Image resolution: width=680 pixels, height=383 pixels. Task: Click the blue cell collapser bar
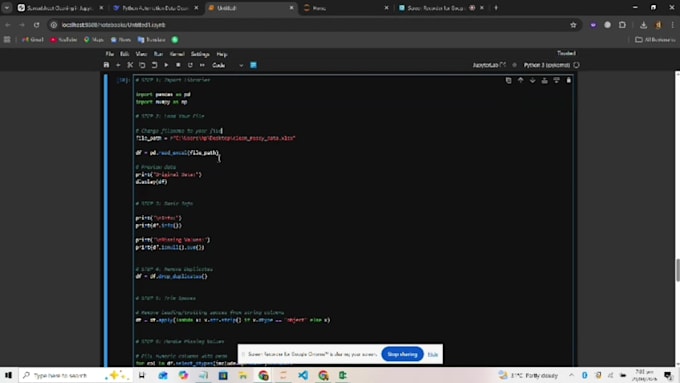(x=105, y=220)
